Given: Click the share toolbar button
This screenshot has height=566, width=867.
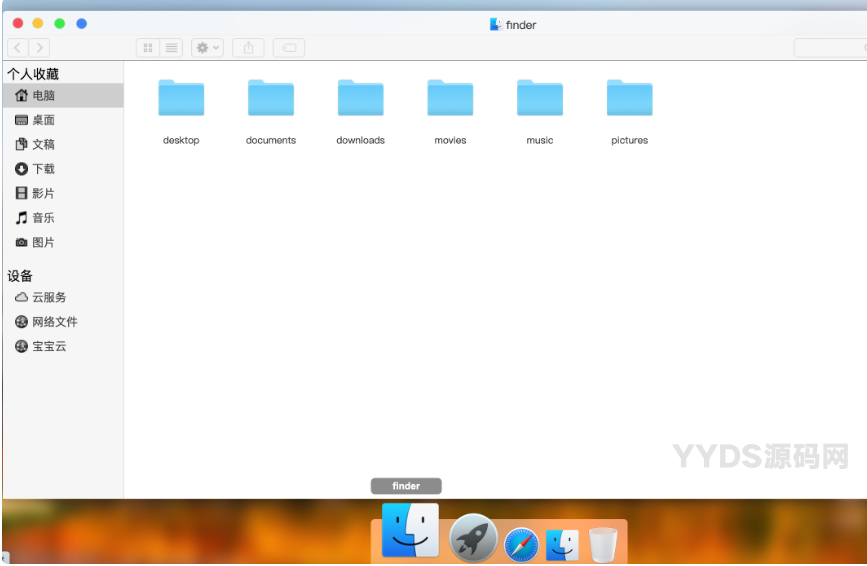Looking at the screenshot, I should pyautogui.click(x=248, y=48).
